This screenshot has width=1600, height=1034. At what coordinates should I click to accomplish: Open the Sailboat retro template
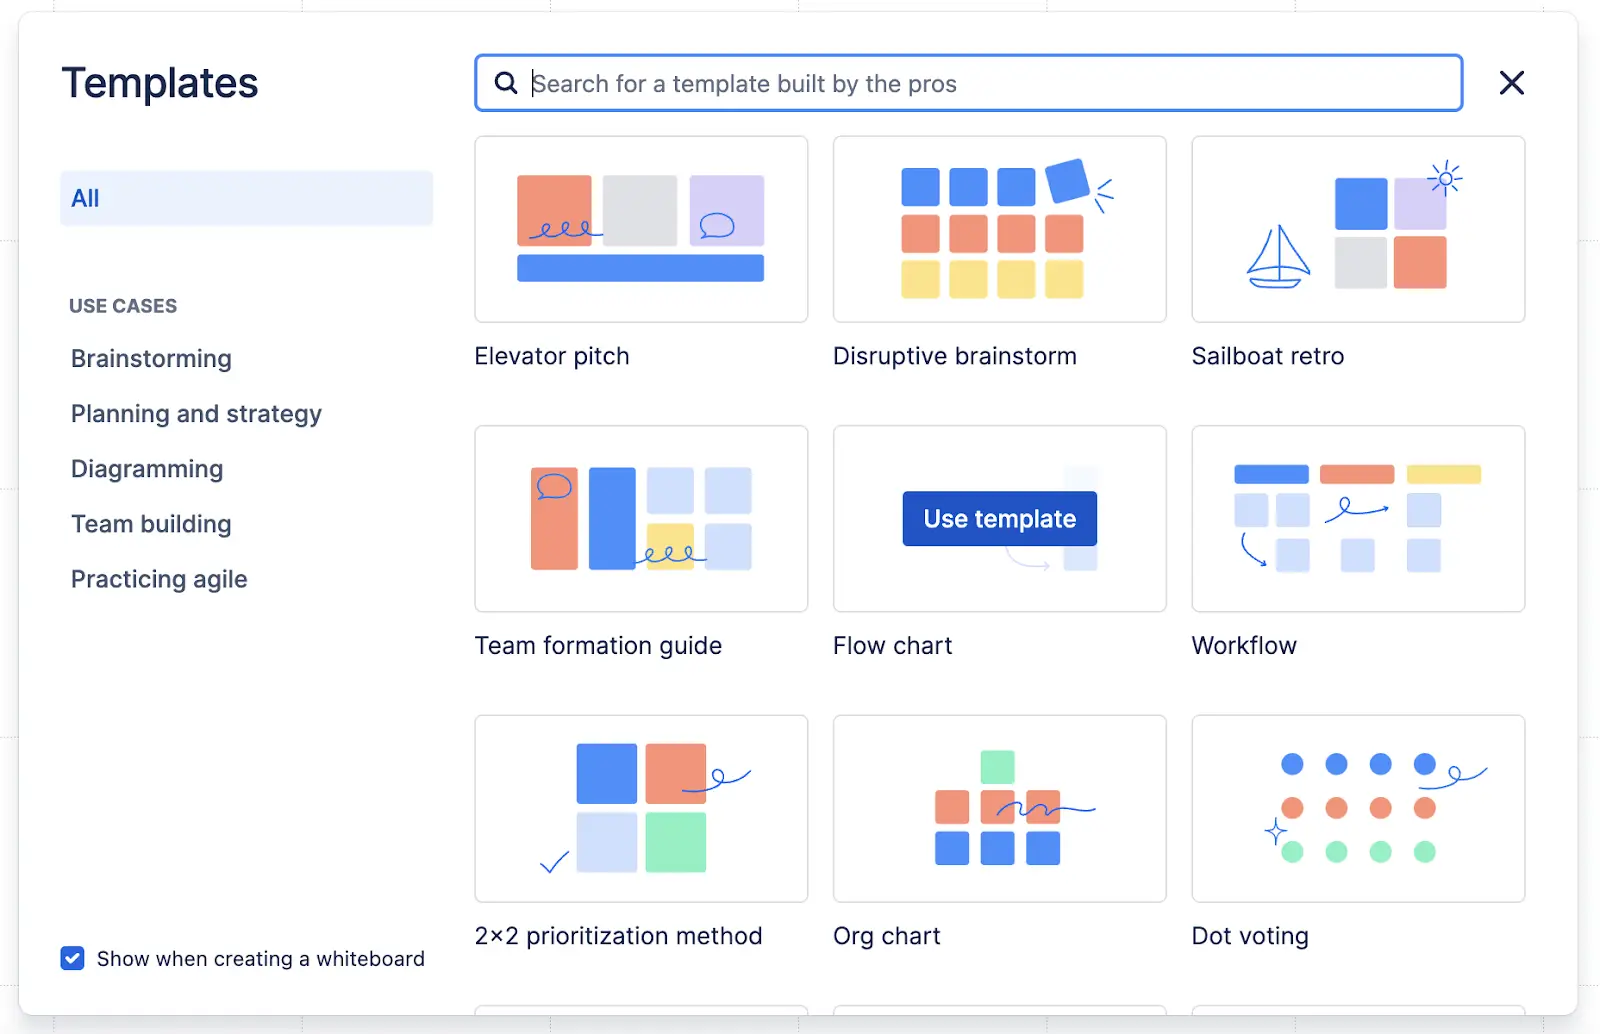[1357, 229]
